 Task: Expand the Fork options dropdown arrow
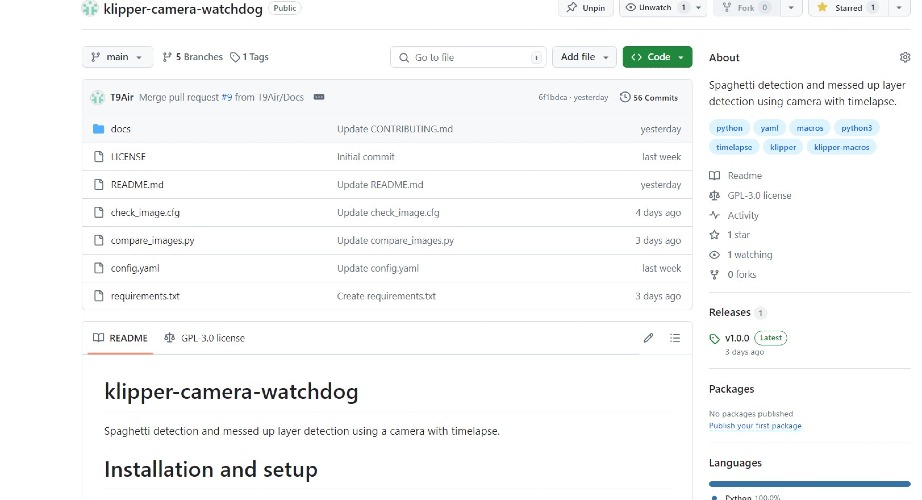coord(791,8)
